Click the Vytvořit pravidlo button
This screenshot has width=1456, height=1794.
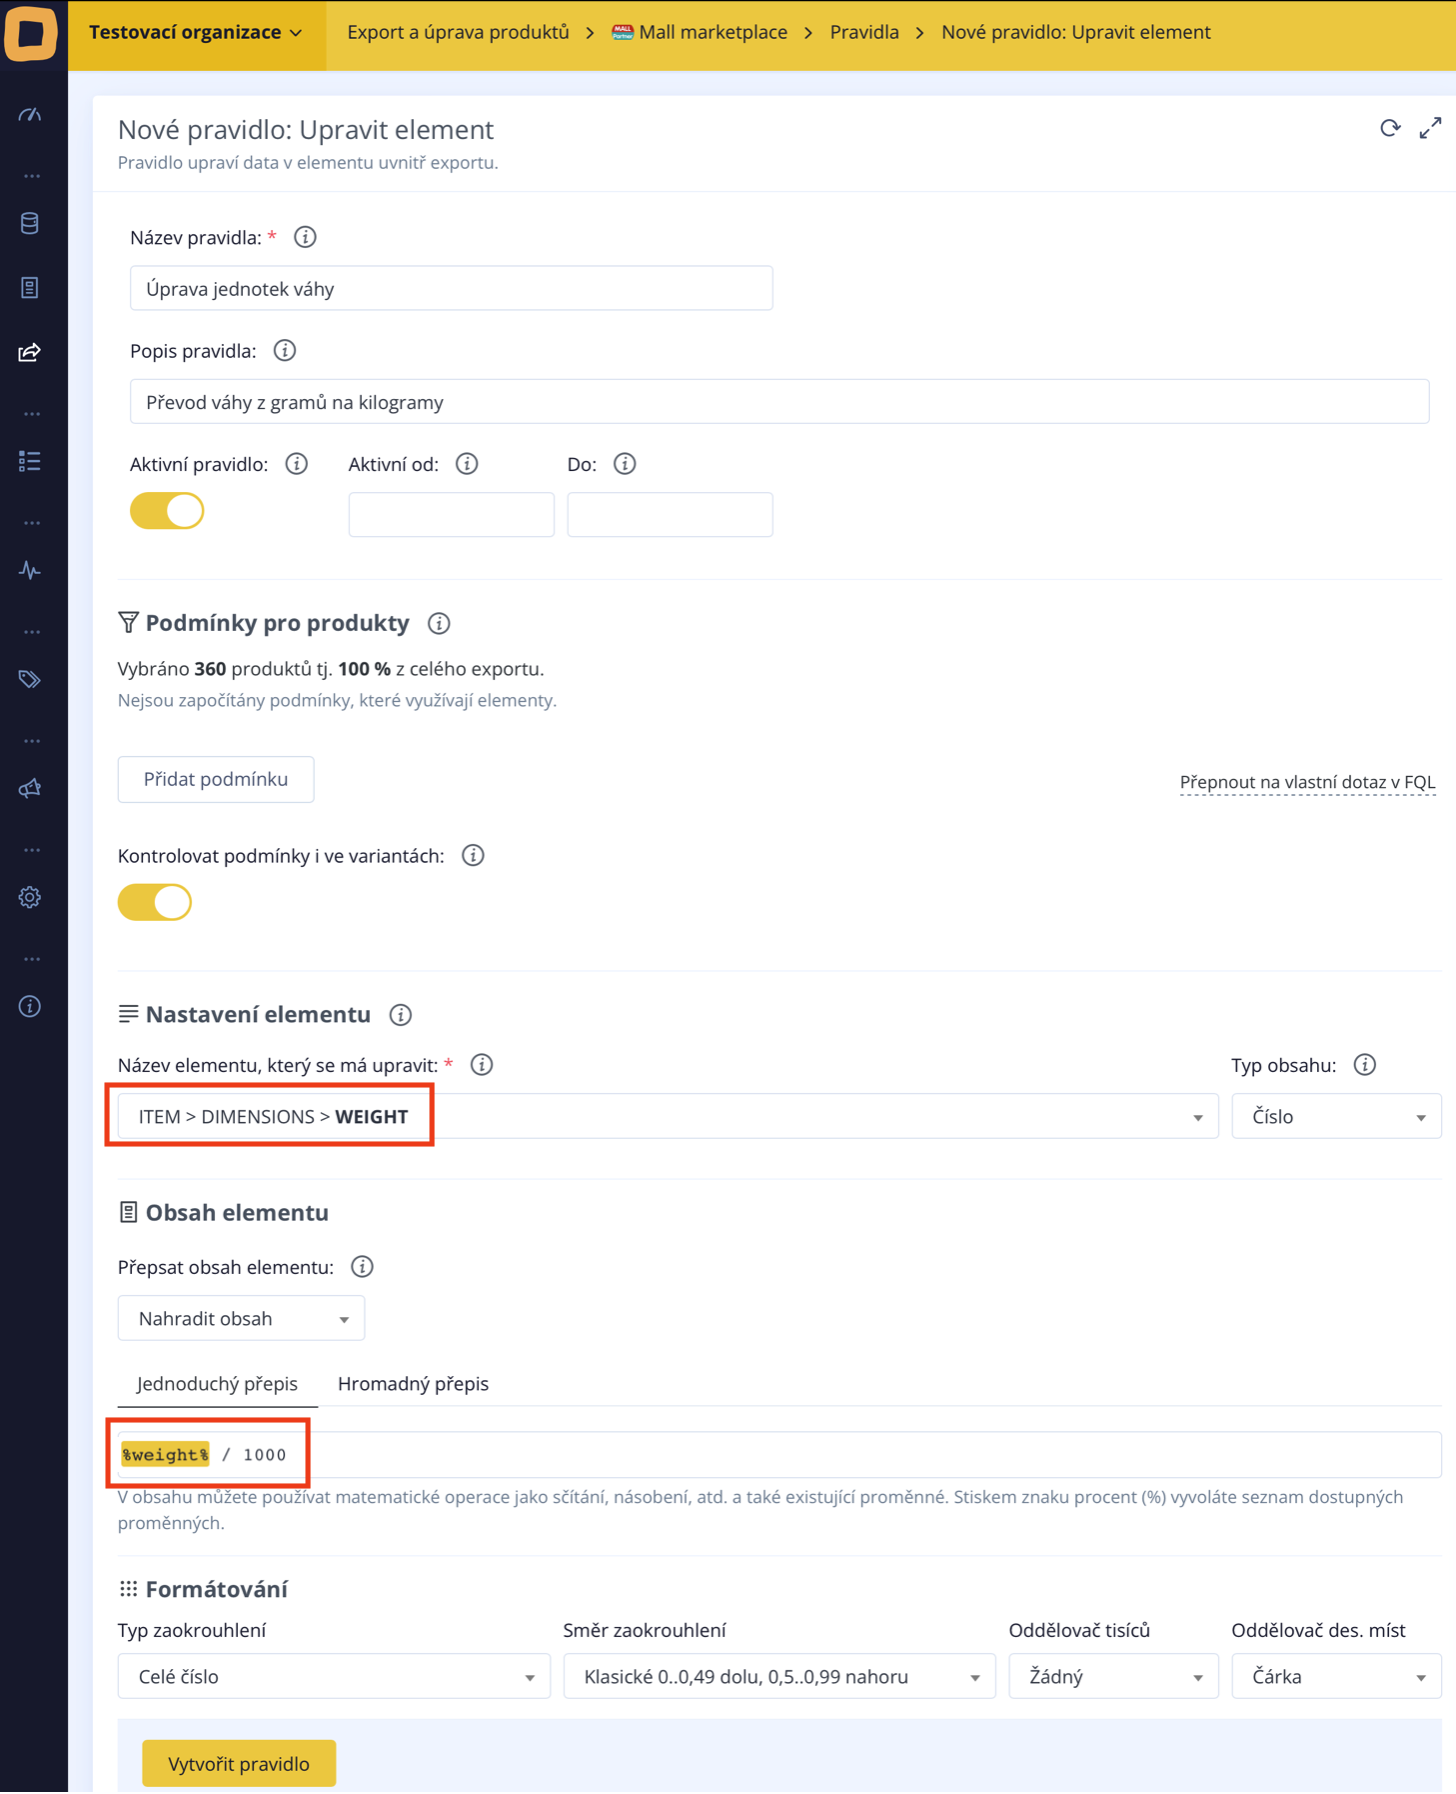239,1763
